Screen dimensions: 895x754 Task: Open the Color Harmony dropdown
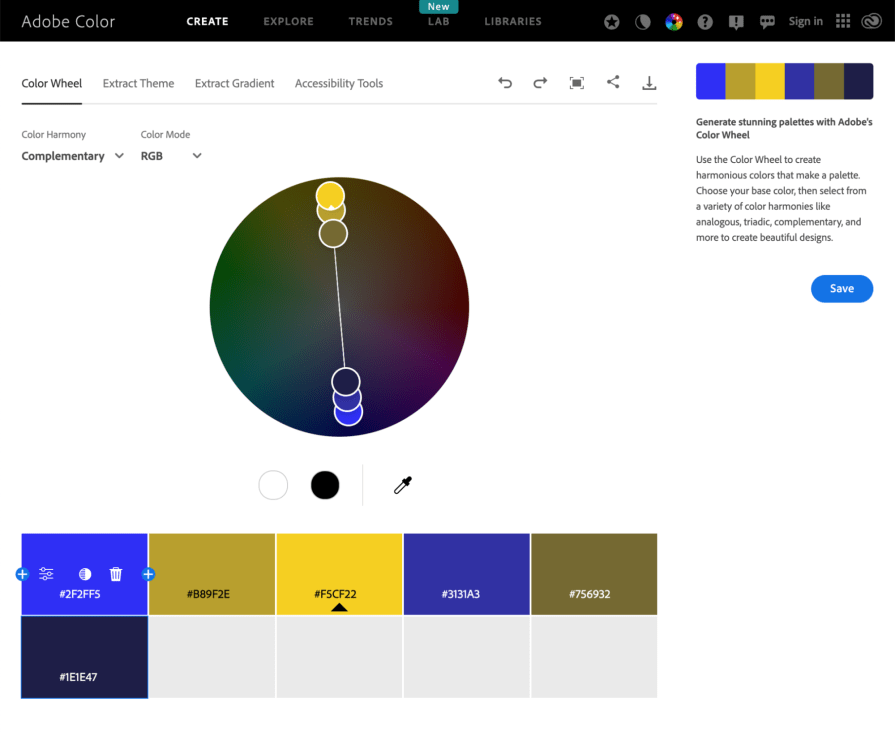pyautogui.click(x=71, y=156)
